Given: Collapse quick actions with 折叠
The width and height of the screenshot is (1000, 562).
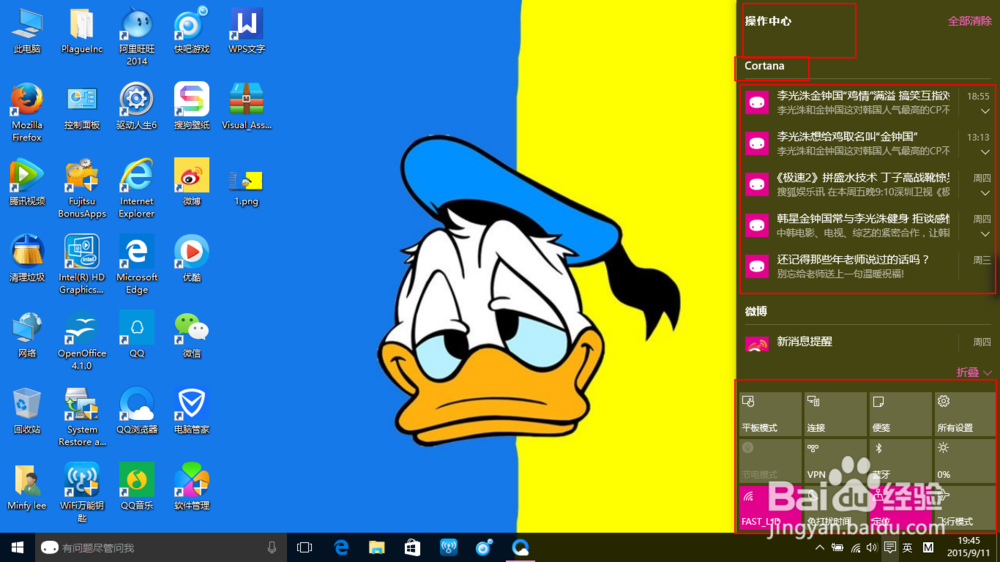Looking at the screenshot, I should tap(973, 372).
